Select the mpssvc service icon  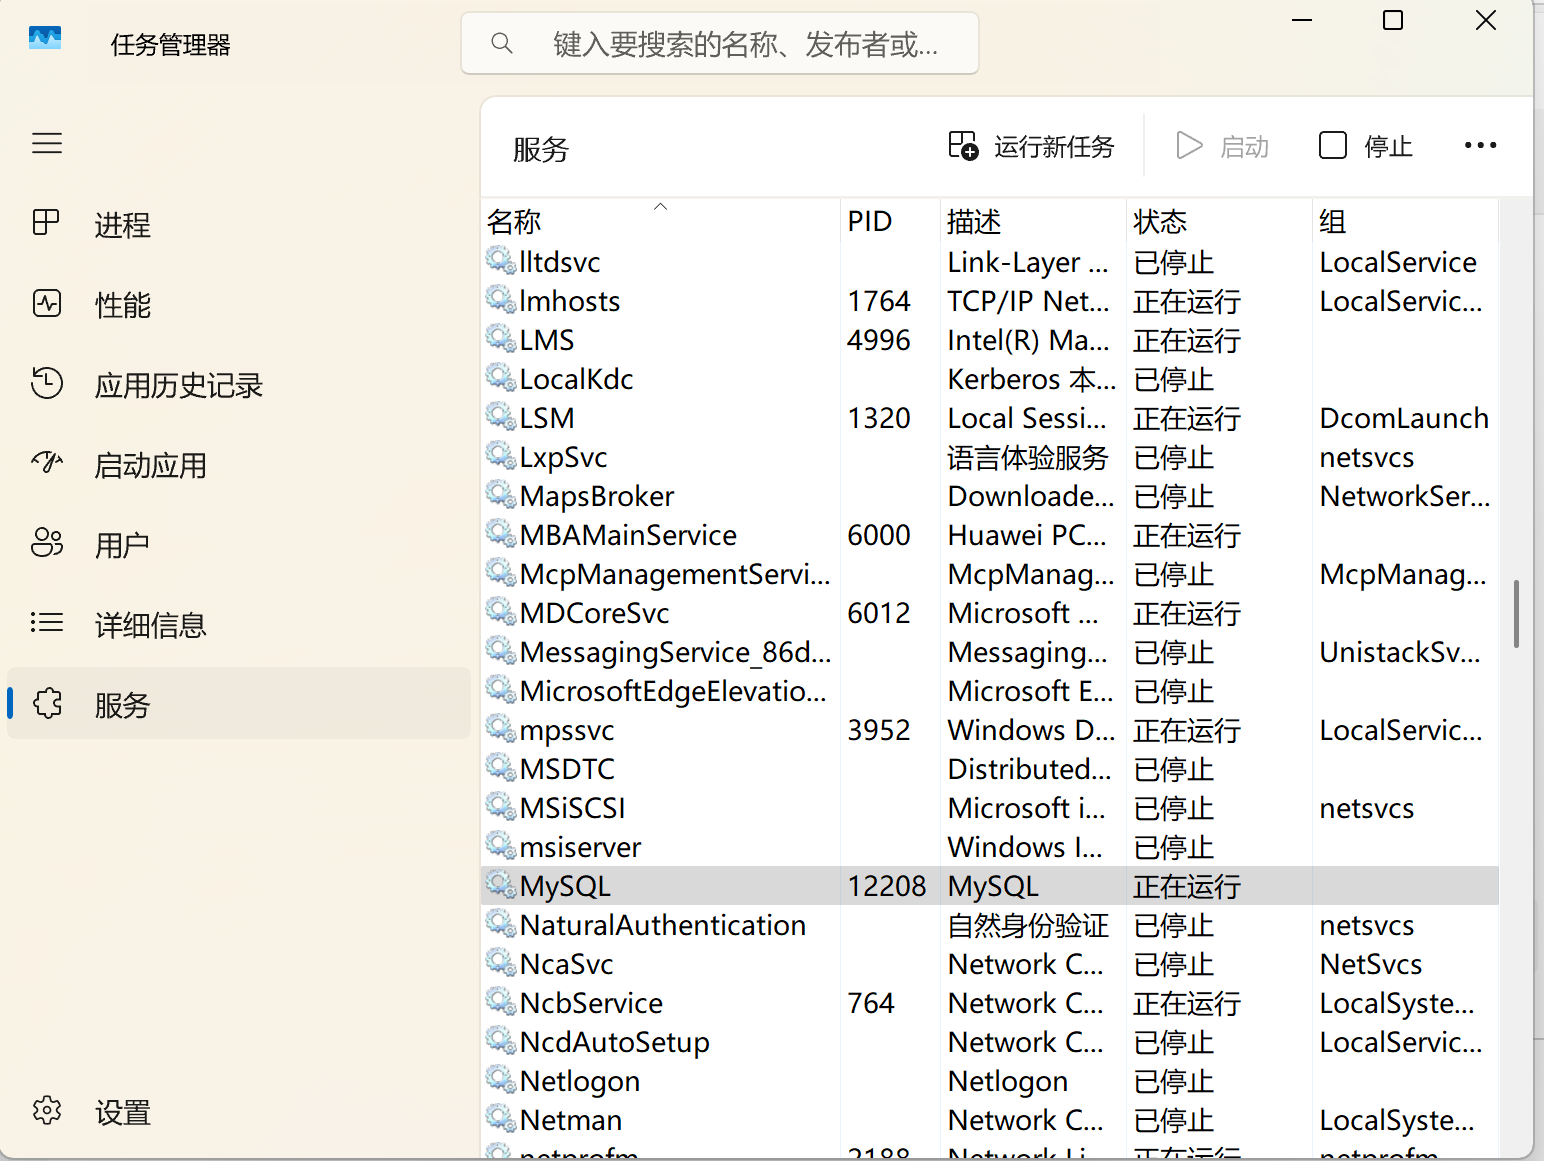(501, 728)
